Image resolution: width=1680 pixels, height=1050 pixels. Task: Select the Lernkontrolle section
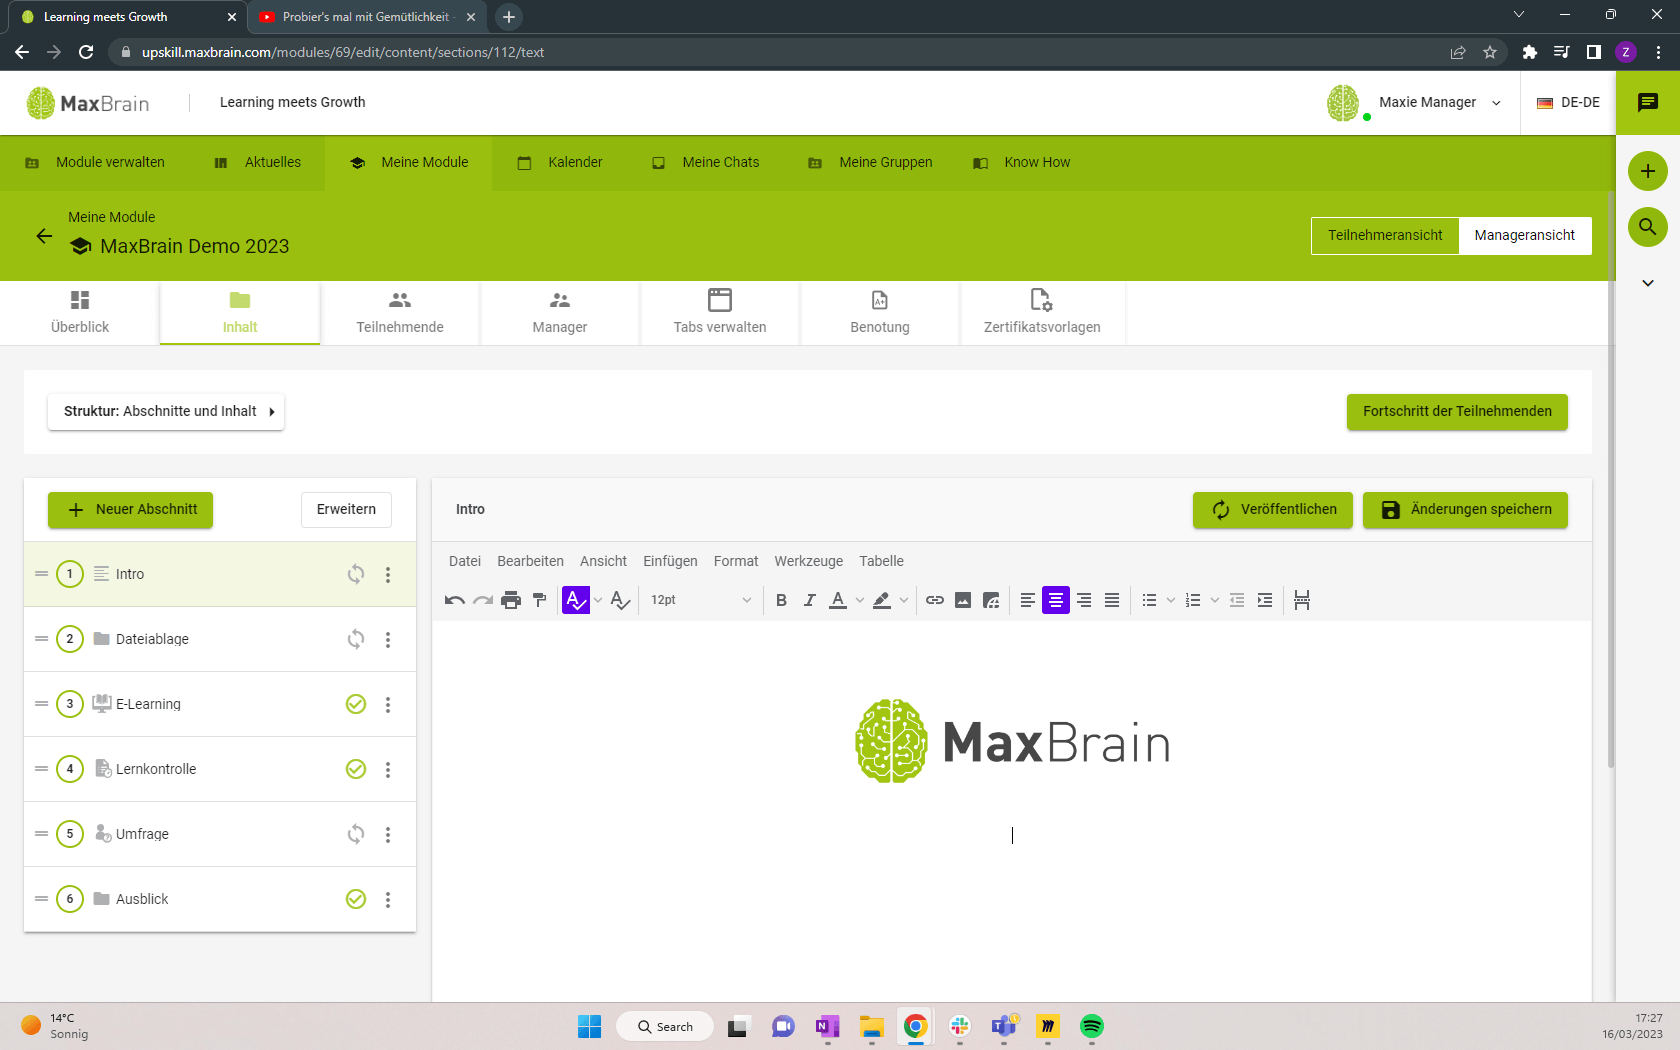coord(220,769)
